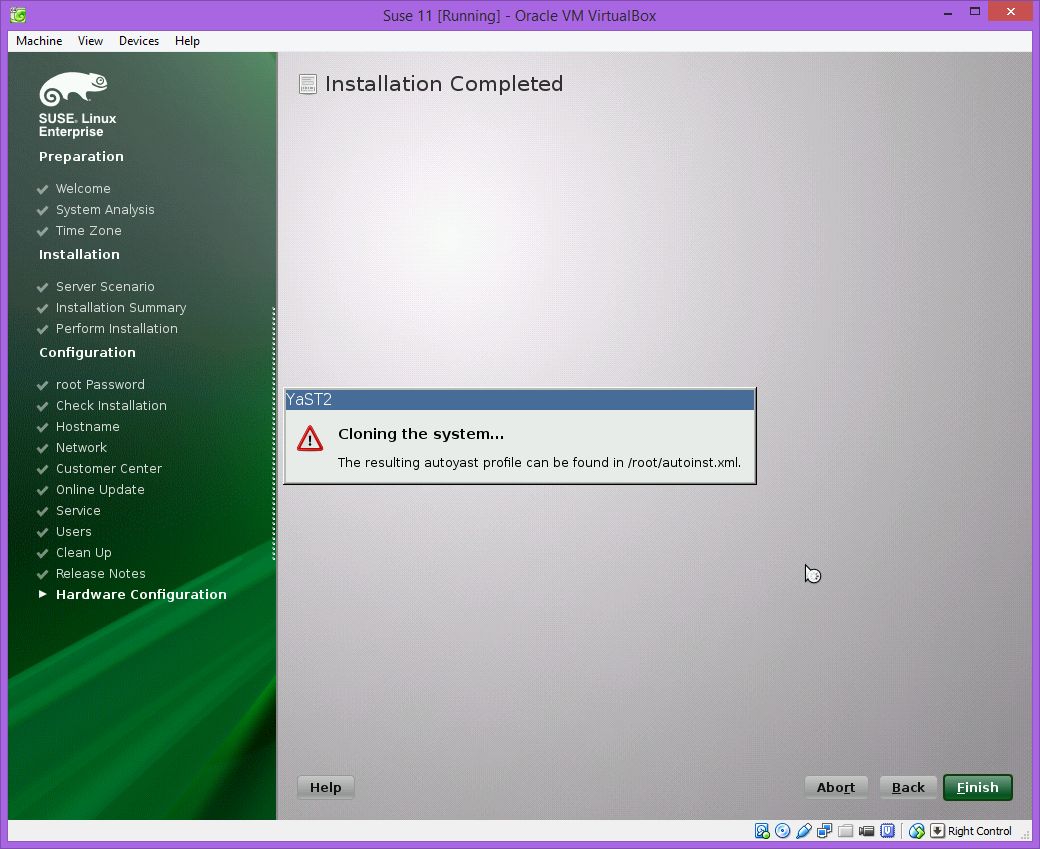Open the Machine menu
Image resolution: width=1040 pixels, height=849 pixels.
click(39, 40)
